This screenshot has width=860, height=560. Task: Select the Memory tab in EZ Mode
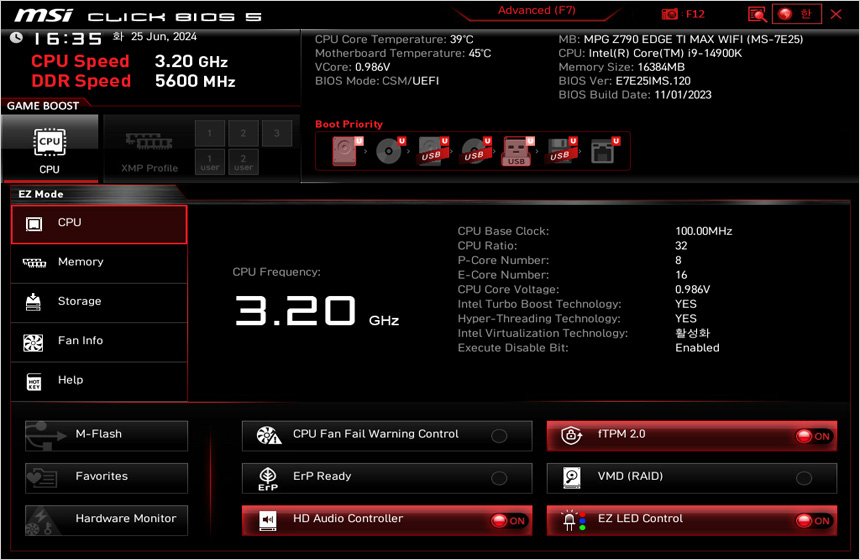pos(99,262)
